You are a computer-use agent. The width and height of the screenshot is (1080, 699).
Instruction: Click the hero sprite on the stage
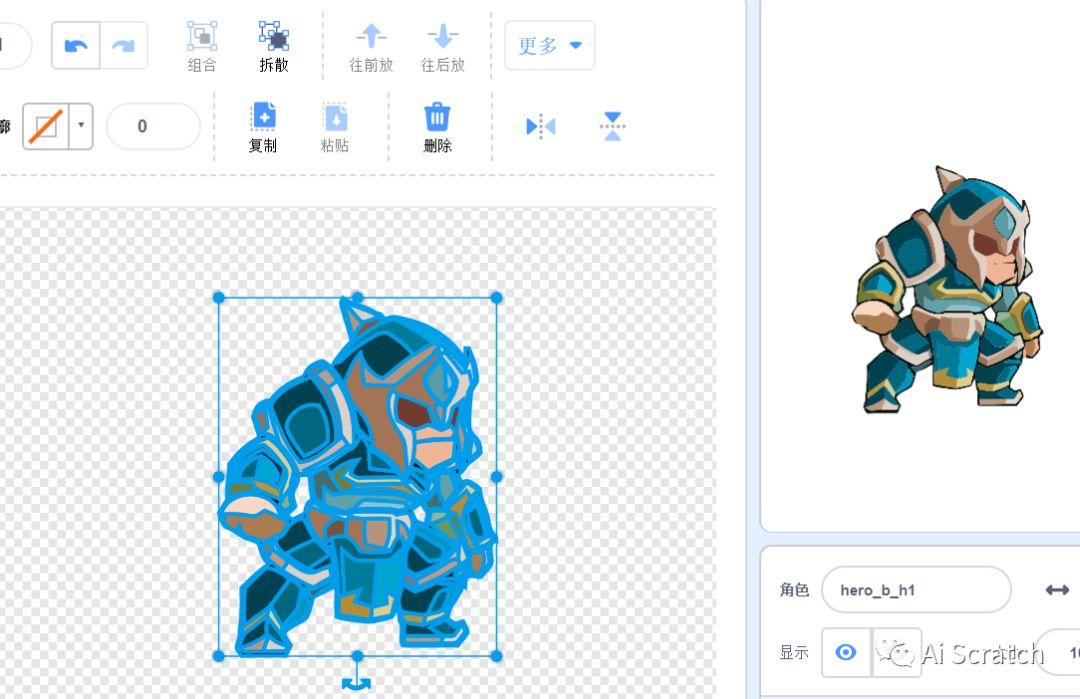point(947,289)
